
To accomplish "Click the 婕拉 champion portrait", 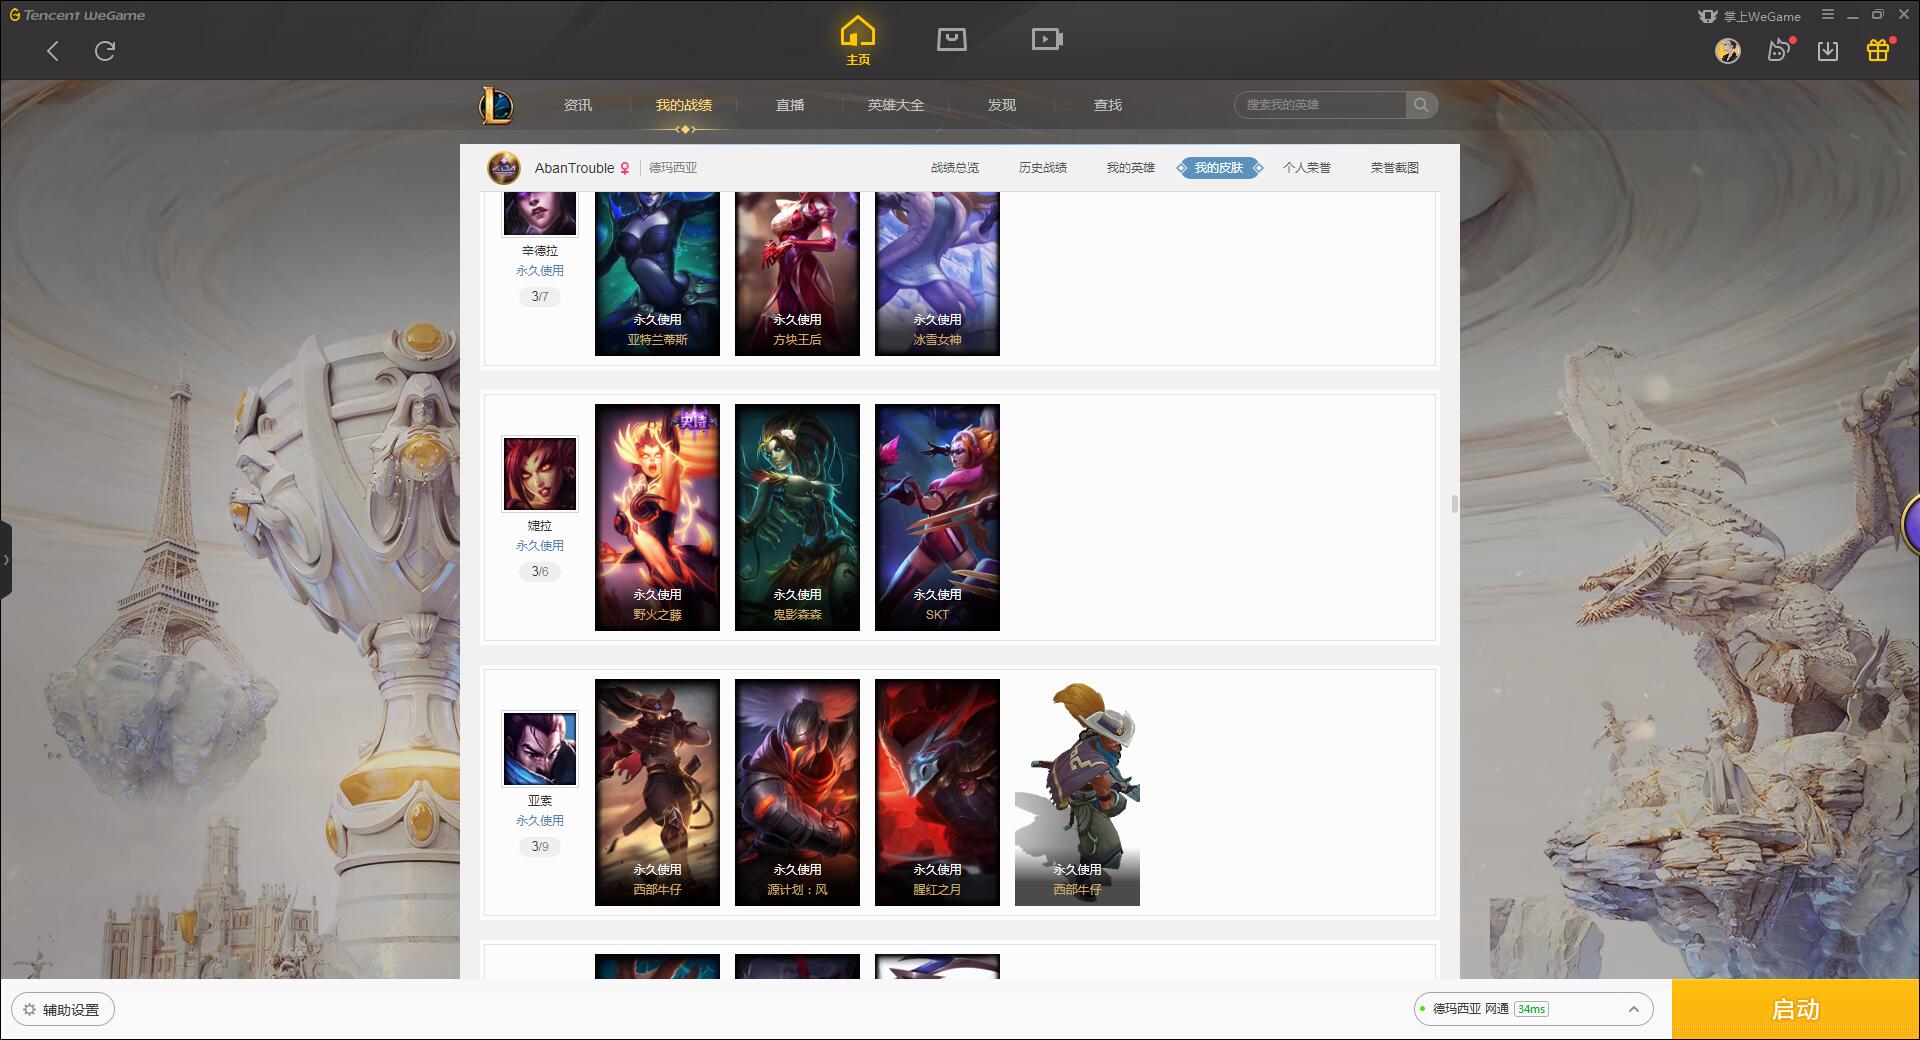I will pyautogui.click(x=540, y=474).
